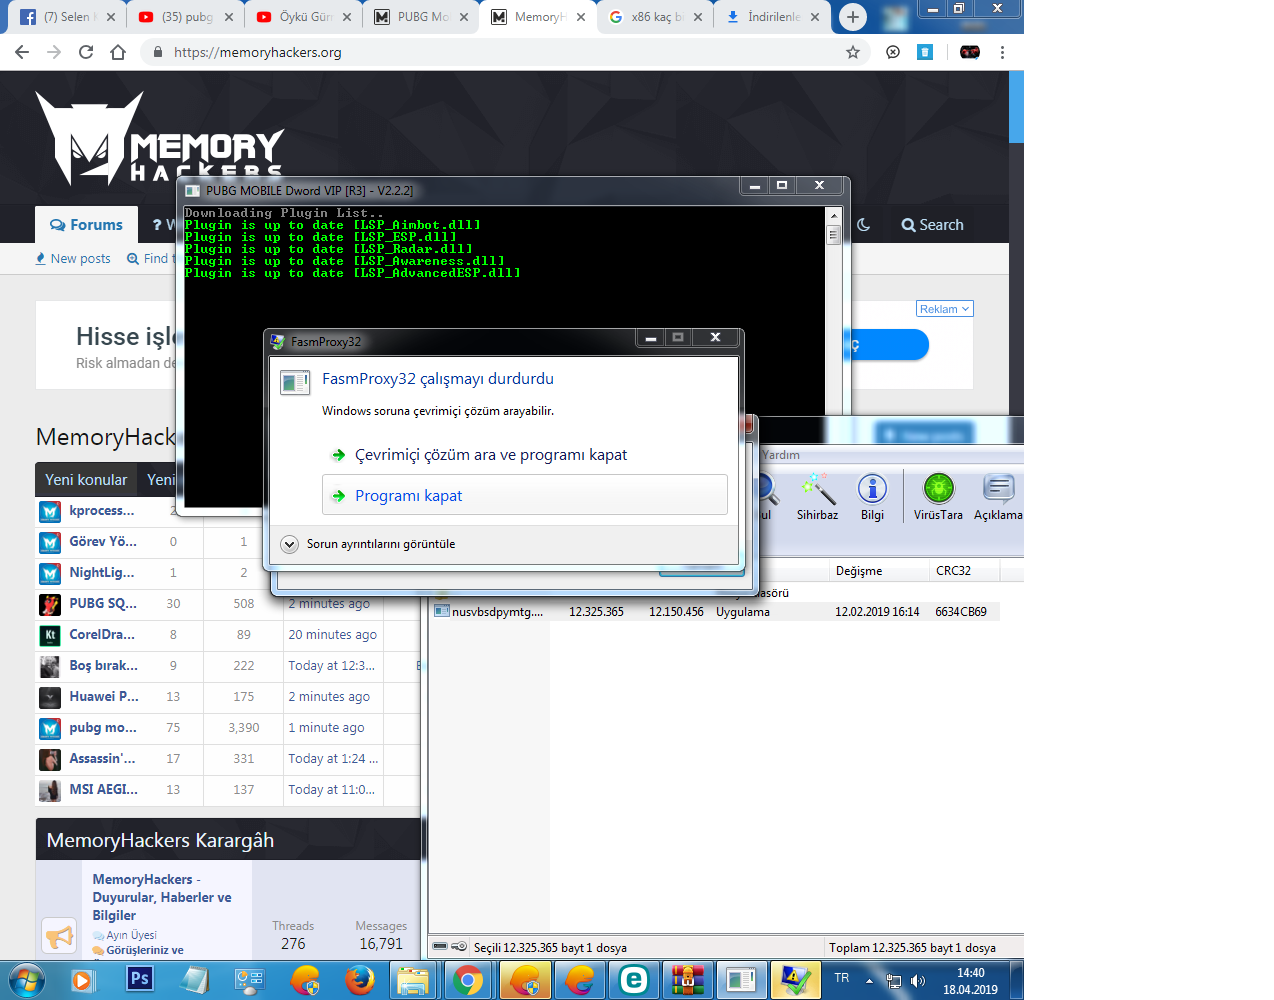
Task: Click the MemoryHackers site logo
Action: click(160, 138)
